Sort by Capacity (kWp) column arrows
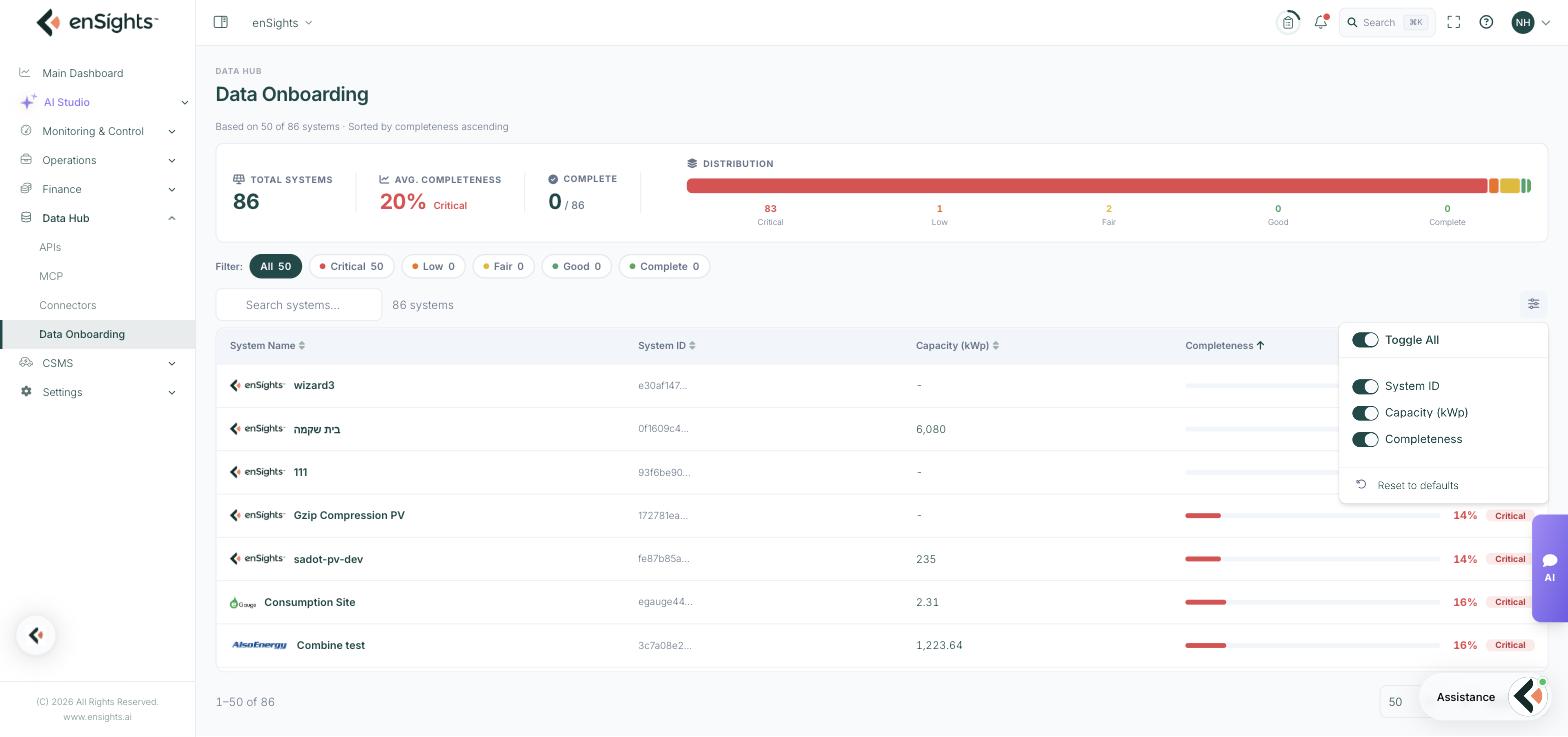 pyautogui.click(x=996, y=346)
